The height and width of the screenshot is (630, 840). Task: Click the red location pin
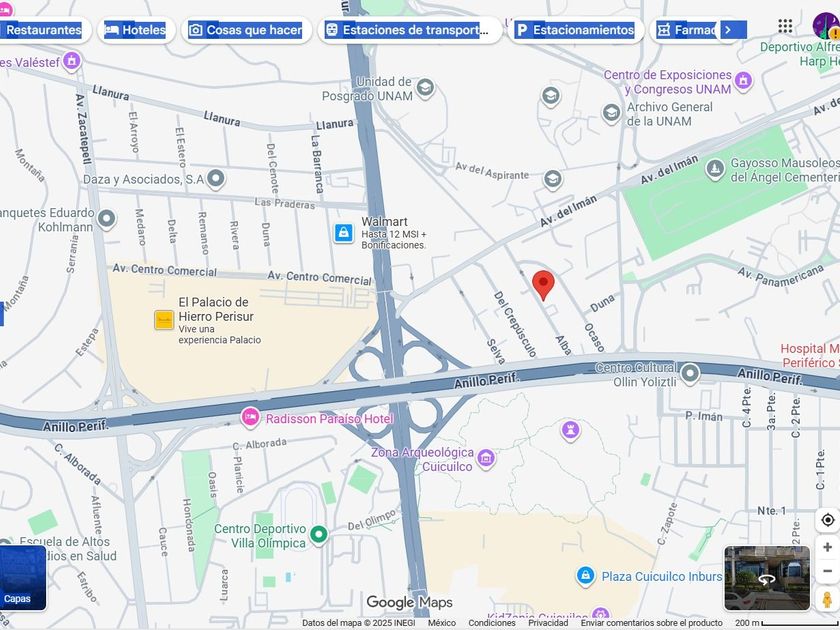543,284
